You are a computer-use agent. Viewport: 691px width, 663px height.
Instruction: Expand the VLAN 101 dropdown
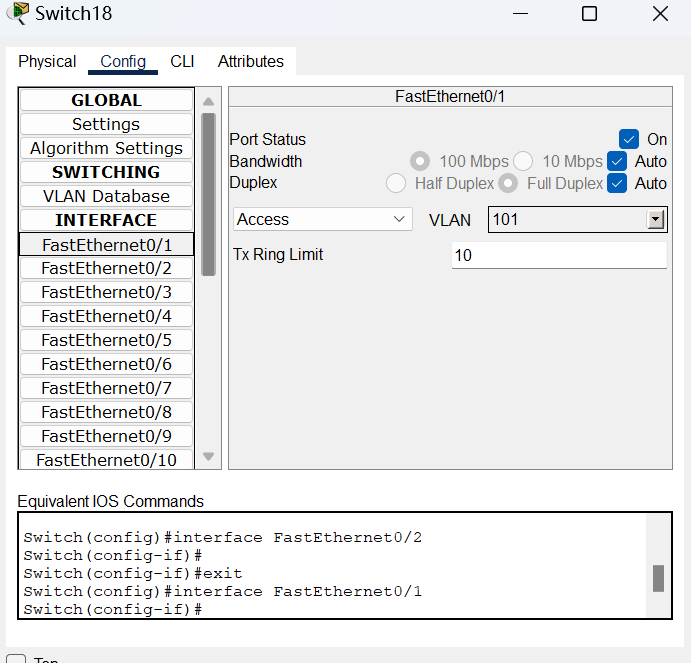click(x=656, y=219)
